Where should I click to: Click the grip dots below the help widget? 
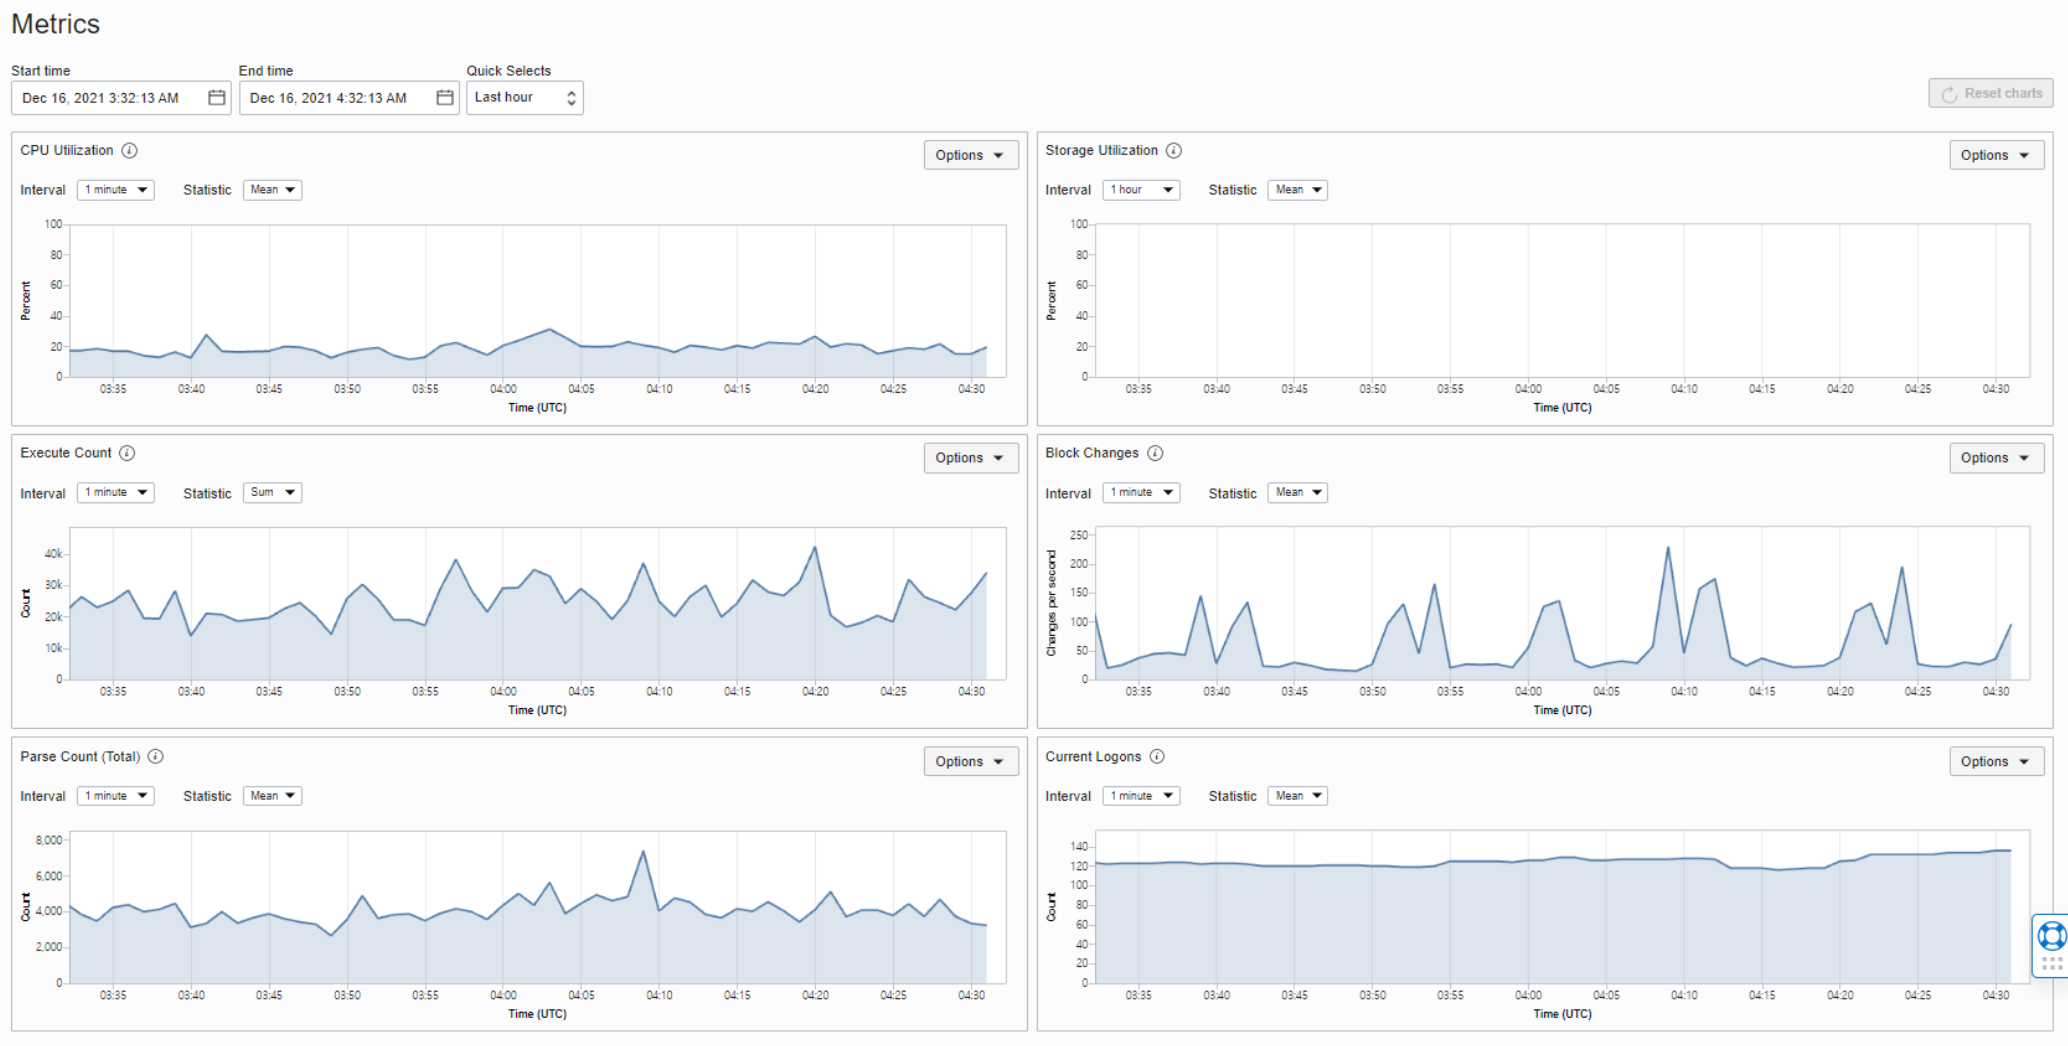[2052, 963]
